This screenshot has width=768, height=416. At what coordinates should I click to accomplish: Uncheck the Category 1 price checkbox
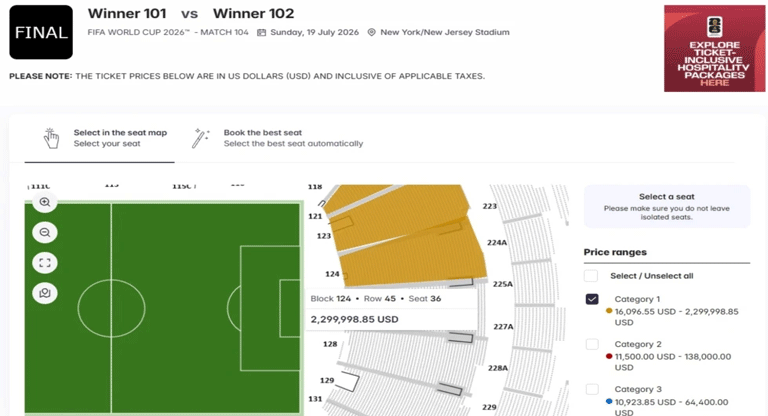pos(591,299)
